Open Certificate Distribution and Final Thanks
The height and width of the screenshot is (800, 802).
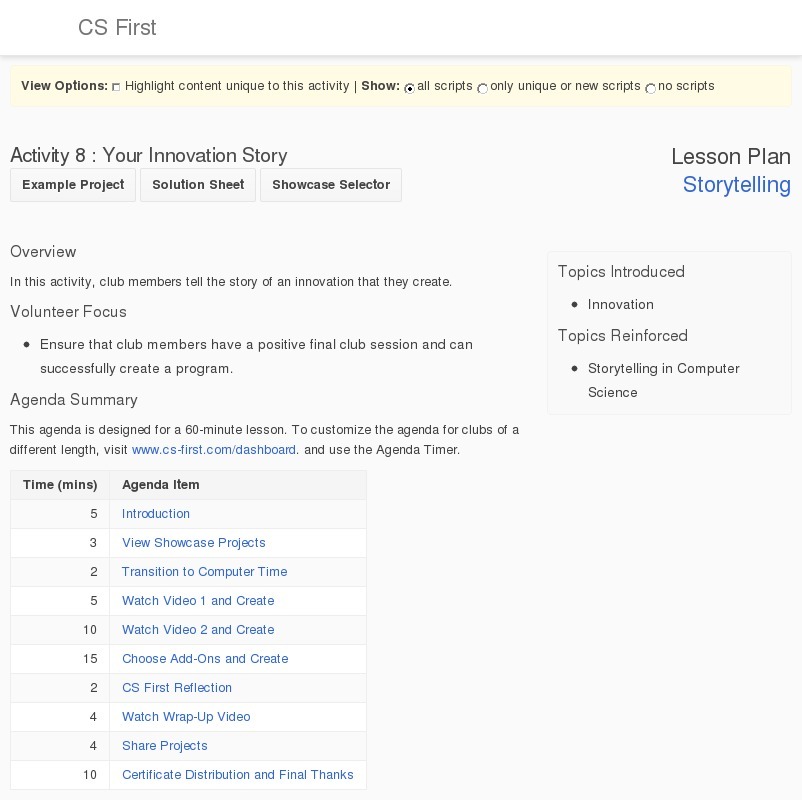[x=237, y=775]
